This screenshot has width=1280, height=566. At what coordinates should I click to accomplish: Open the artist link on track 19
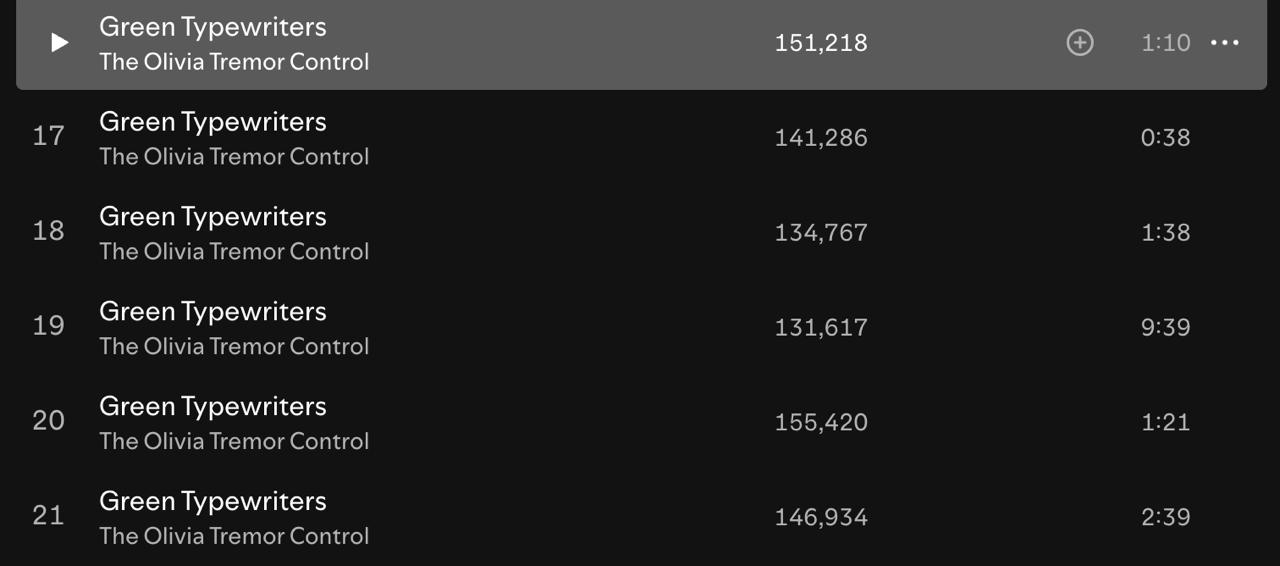(234, 347)
